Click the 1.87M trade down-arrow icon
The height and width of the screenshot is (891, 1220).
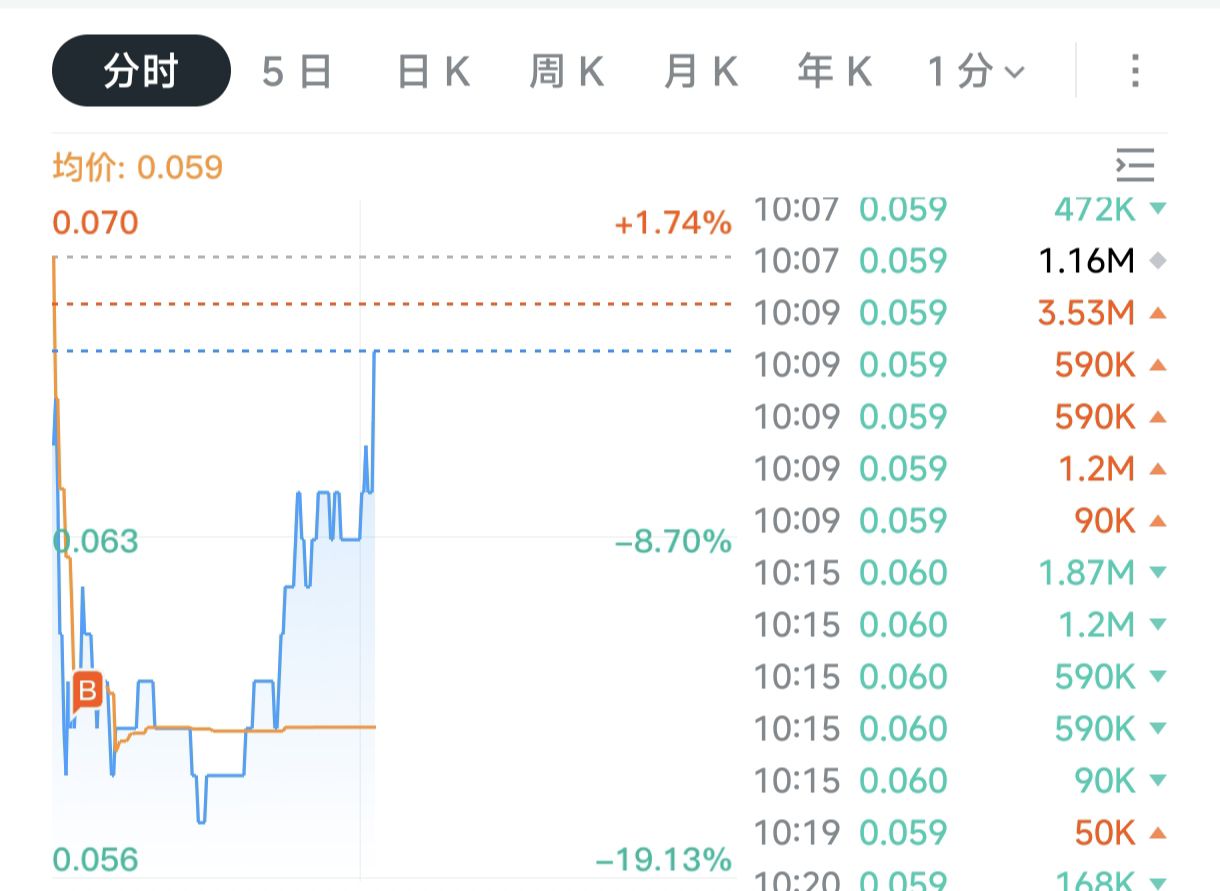coord(1158,573)
